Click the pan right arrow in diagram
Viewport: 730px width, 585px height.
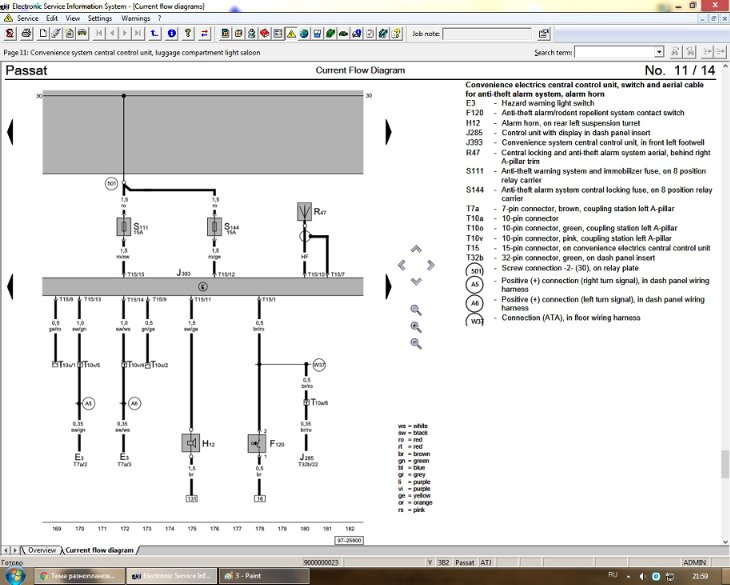[x=431, y=265]
